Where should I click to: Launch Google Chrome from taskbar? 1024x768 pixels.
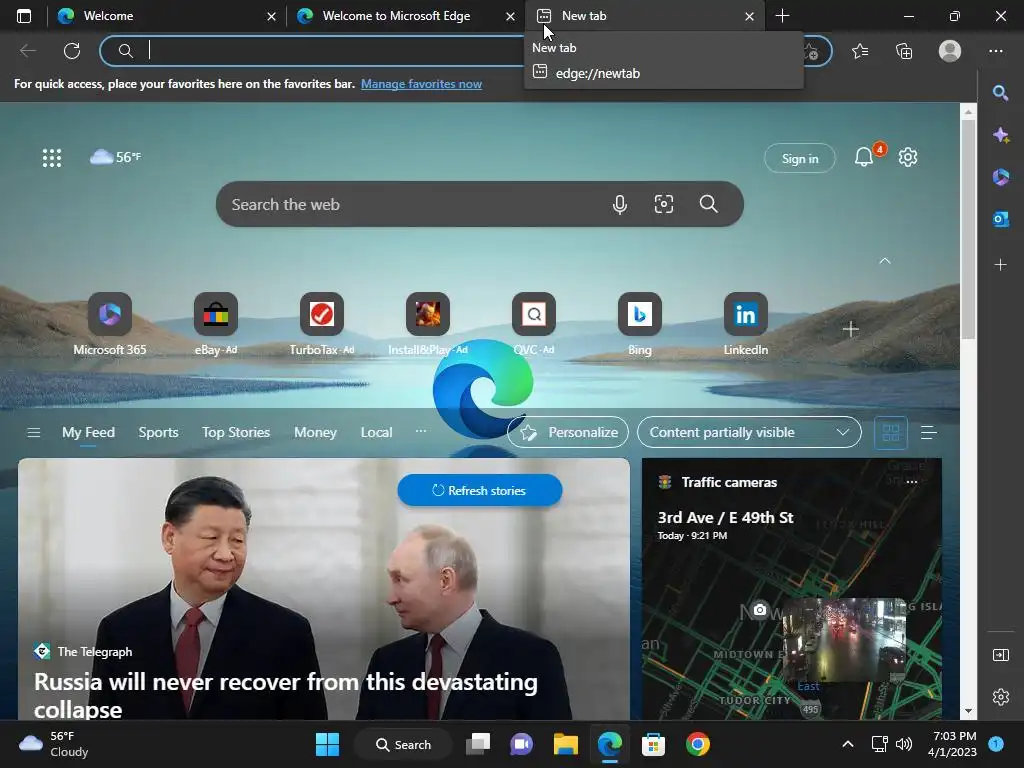[x=697, y=744]
